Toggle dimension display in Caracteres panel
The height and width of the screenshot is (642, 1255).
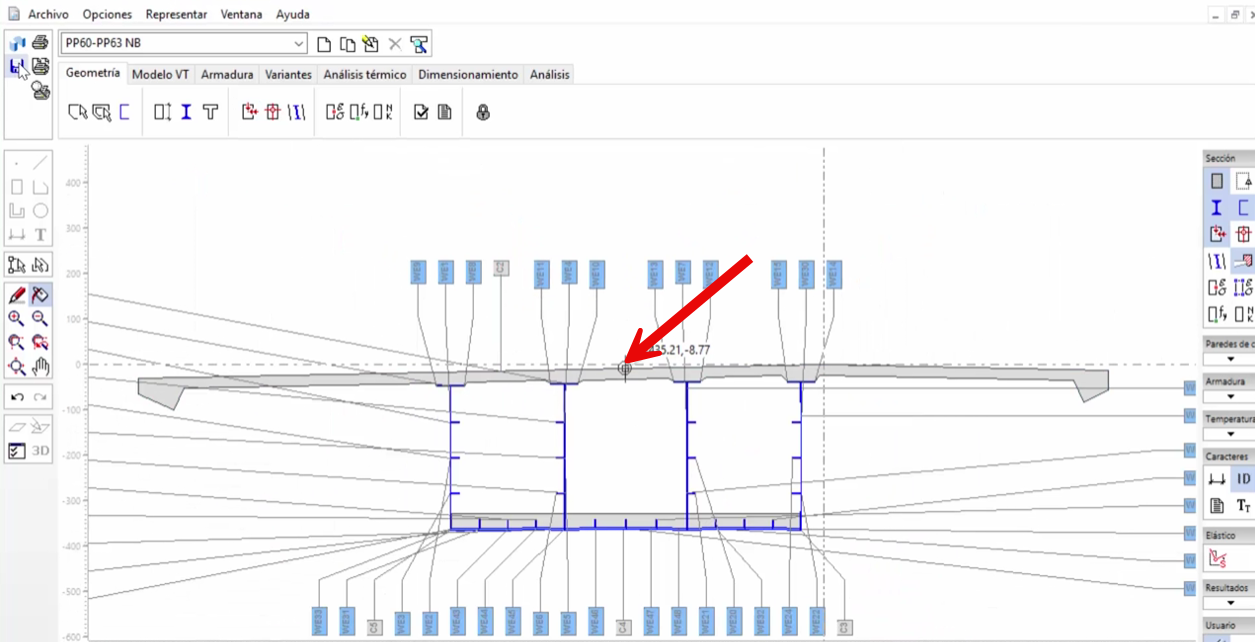click(1217, 479)
